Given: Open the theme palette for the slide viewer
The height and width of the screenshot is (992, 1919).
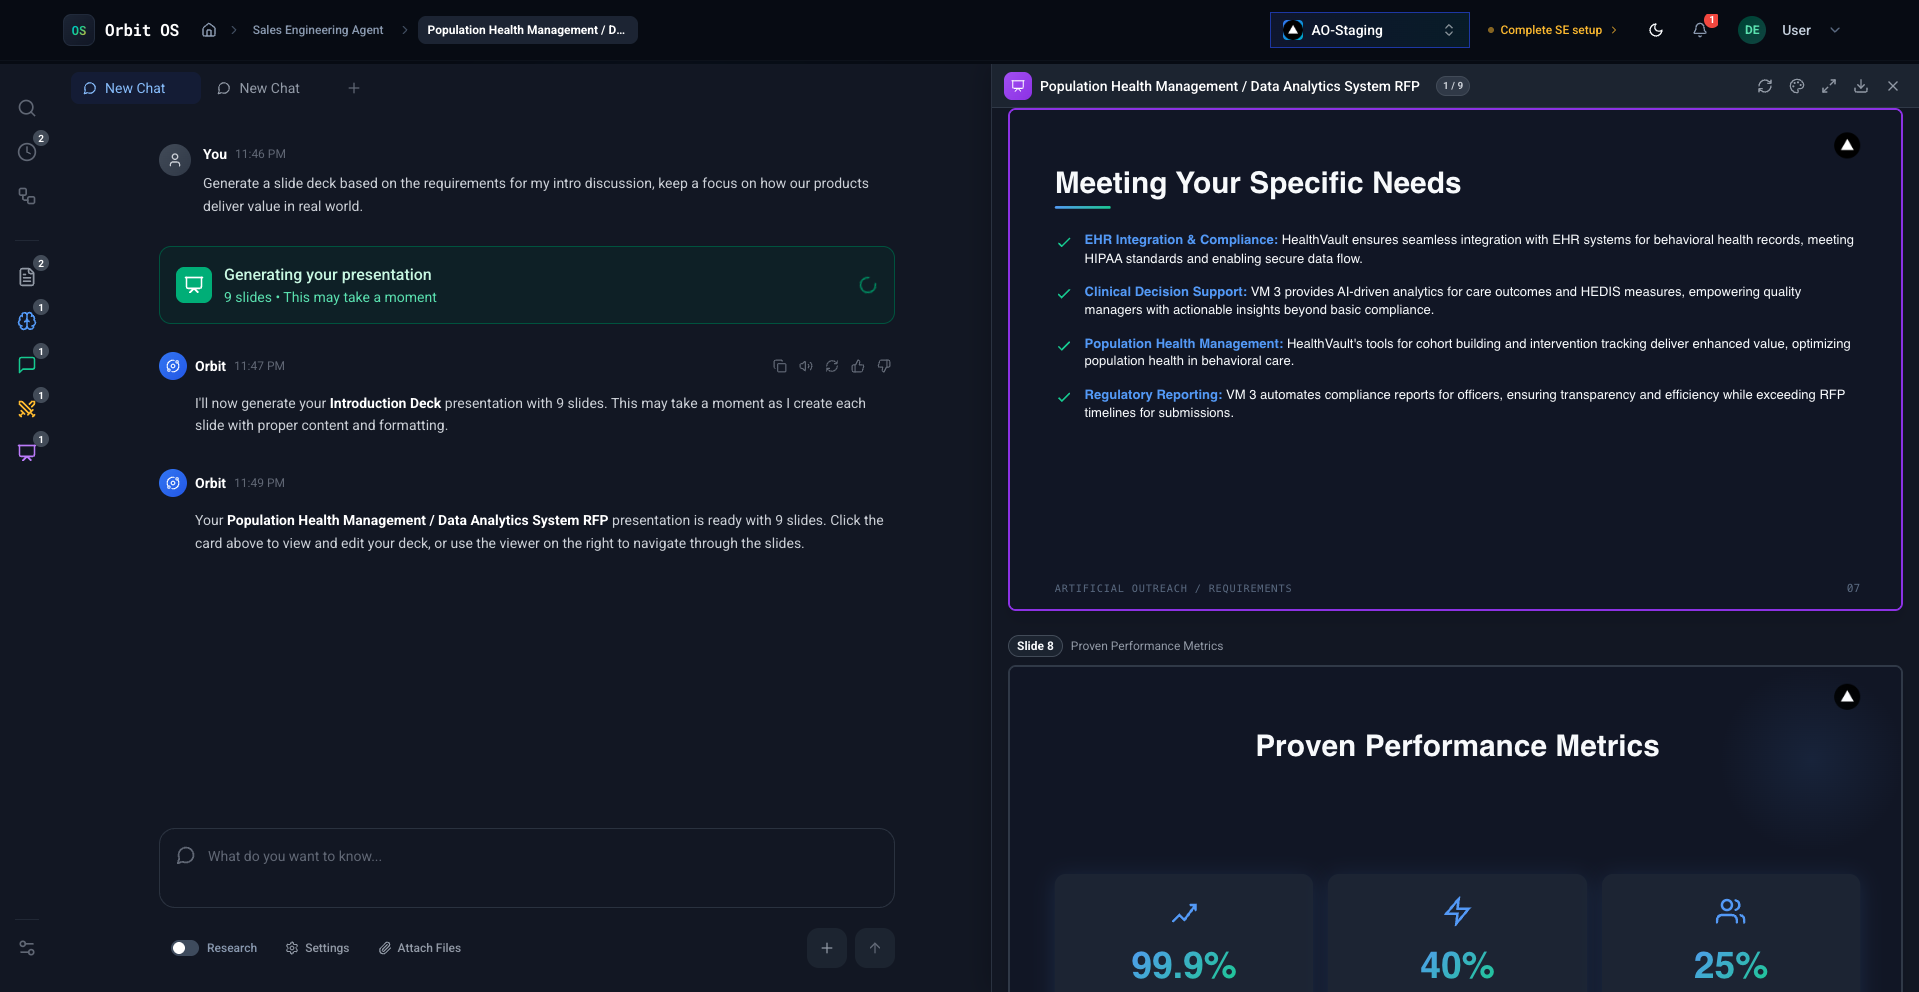Looking at the screenshot, I should pyautogui.click(x=1796, y=86).
